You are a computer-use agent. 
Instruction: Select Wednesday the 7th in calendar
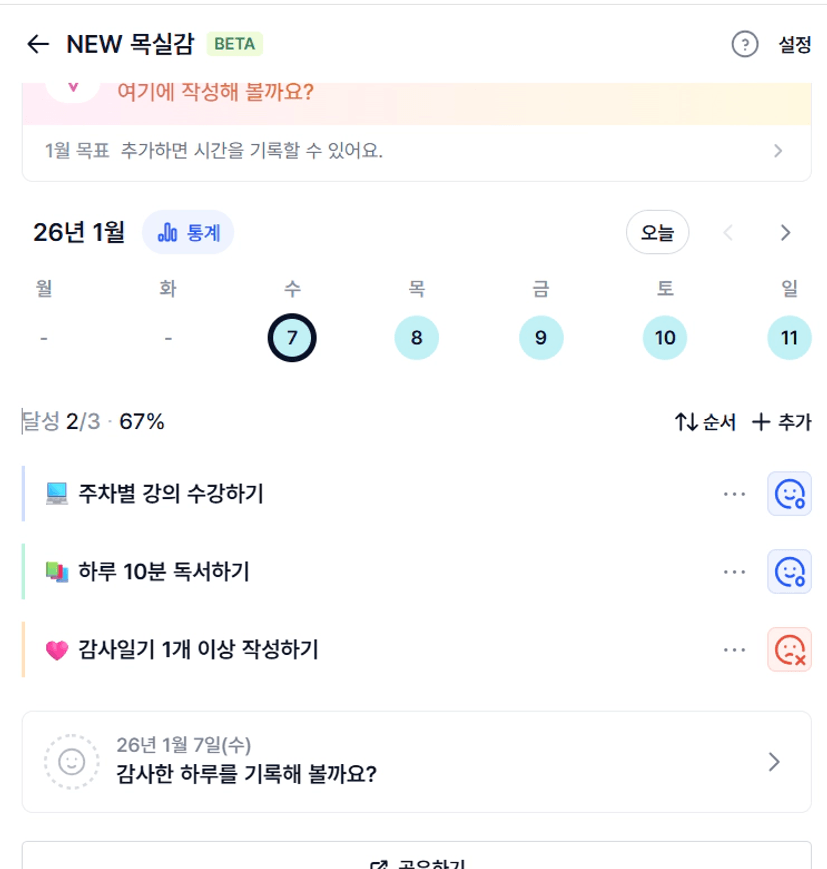click(x=292, y=337)
